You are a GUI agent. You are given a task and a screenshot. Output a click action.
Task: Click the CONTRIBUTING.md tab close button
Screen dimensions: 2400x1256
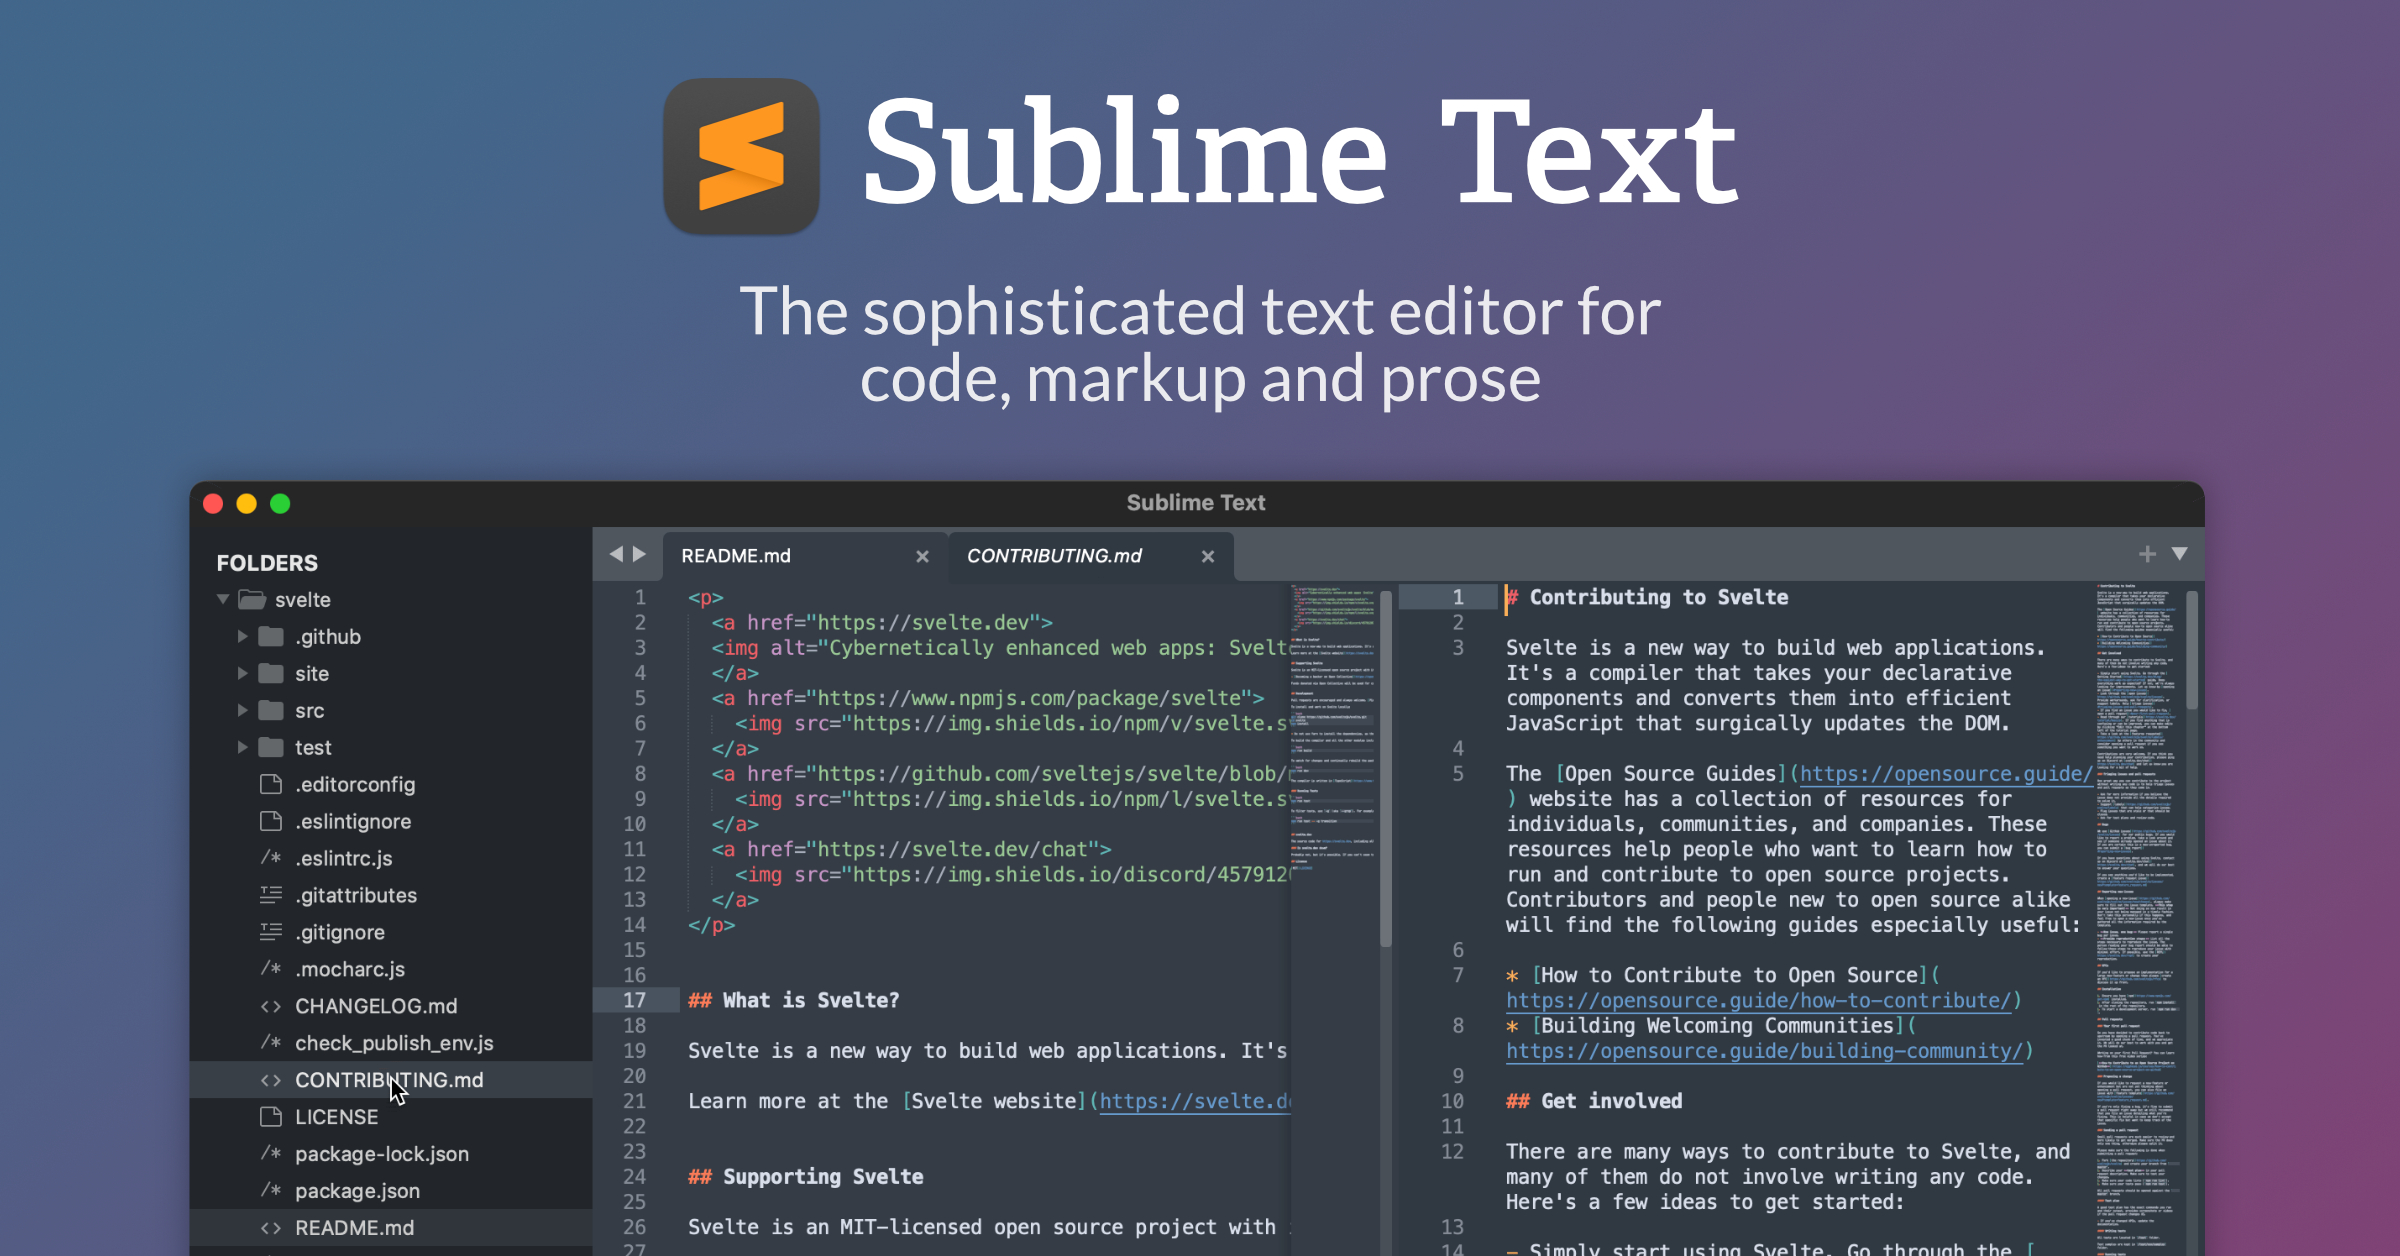1210,556
